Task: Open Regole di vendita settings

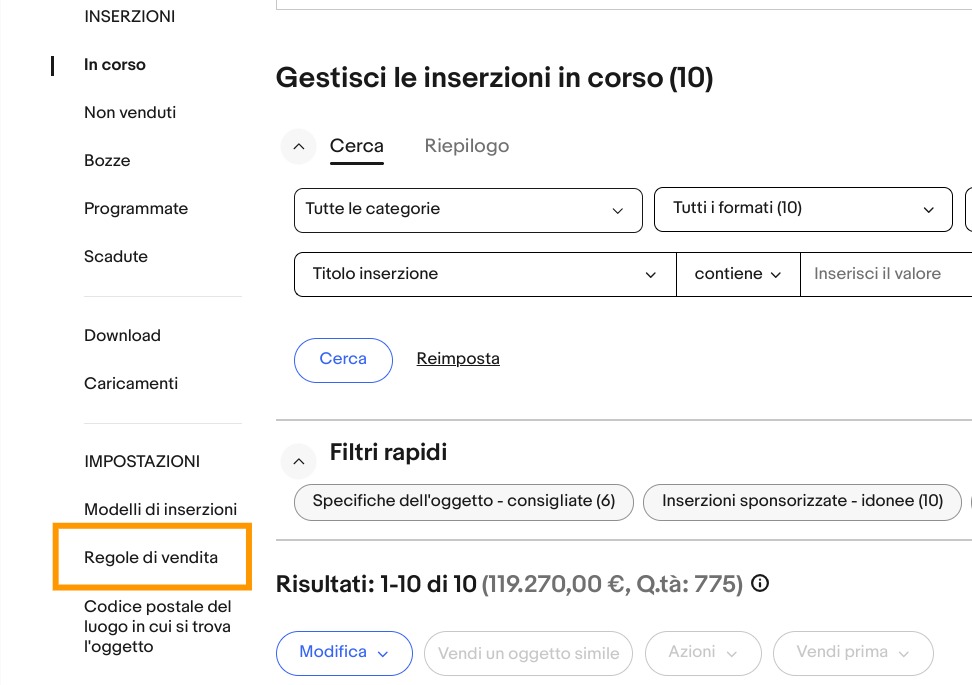Action: (151, 557)
